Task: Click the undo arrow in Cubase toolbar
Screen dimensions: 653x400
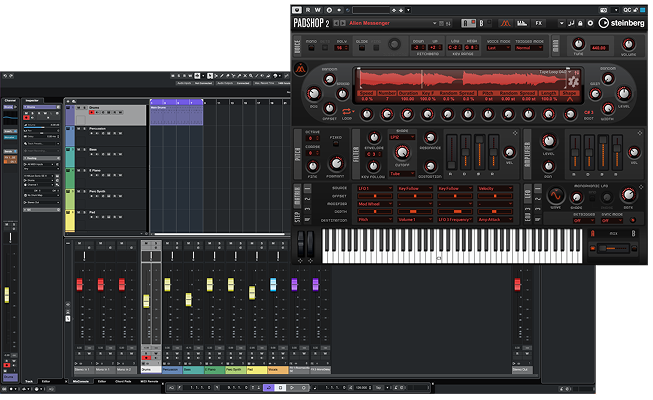Action: 5,76
